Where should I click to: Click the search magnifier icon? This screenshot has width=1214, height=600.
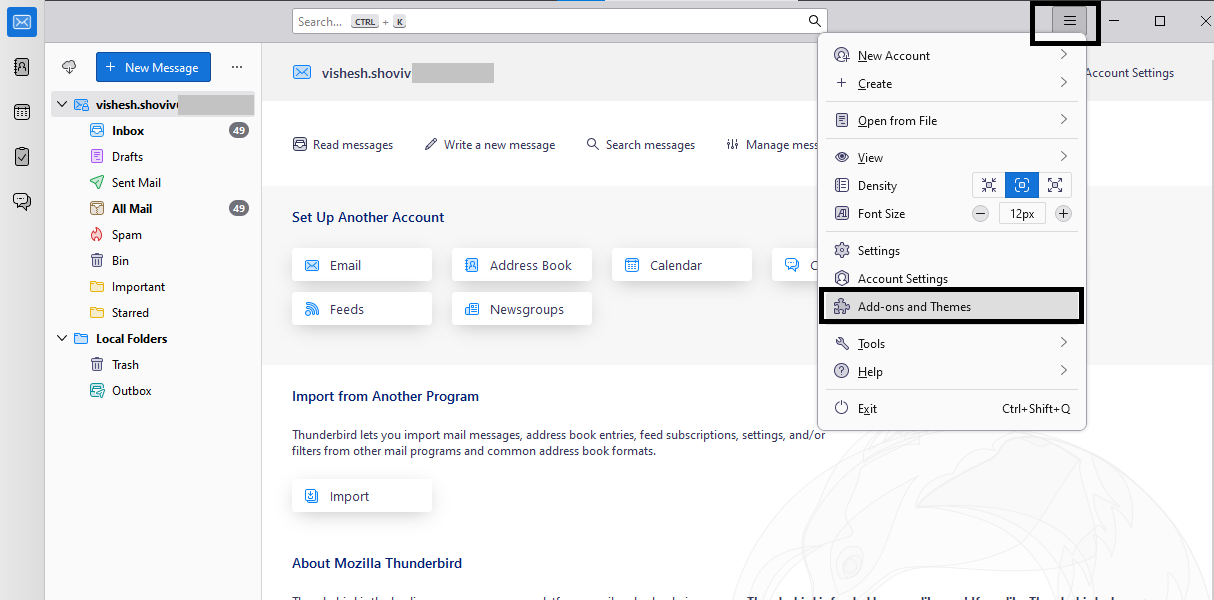815,21
